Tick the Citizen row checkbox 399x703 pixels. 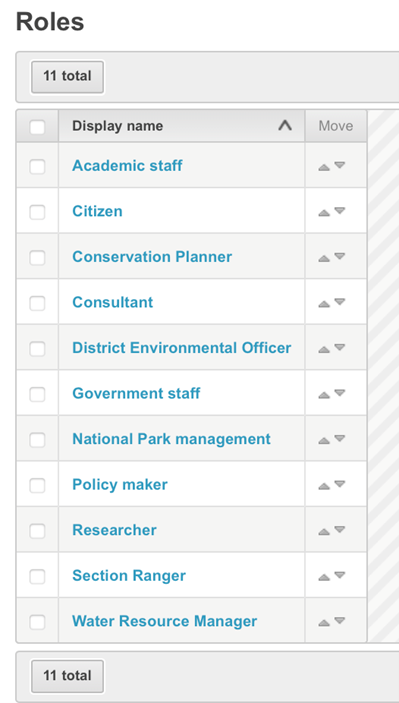pos(37,213)
